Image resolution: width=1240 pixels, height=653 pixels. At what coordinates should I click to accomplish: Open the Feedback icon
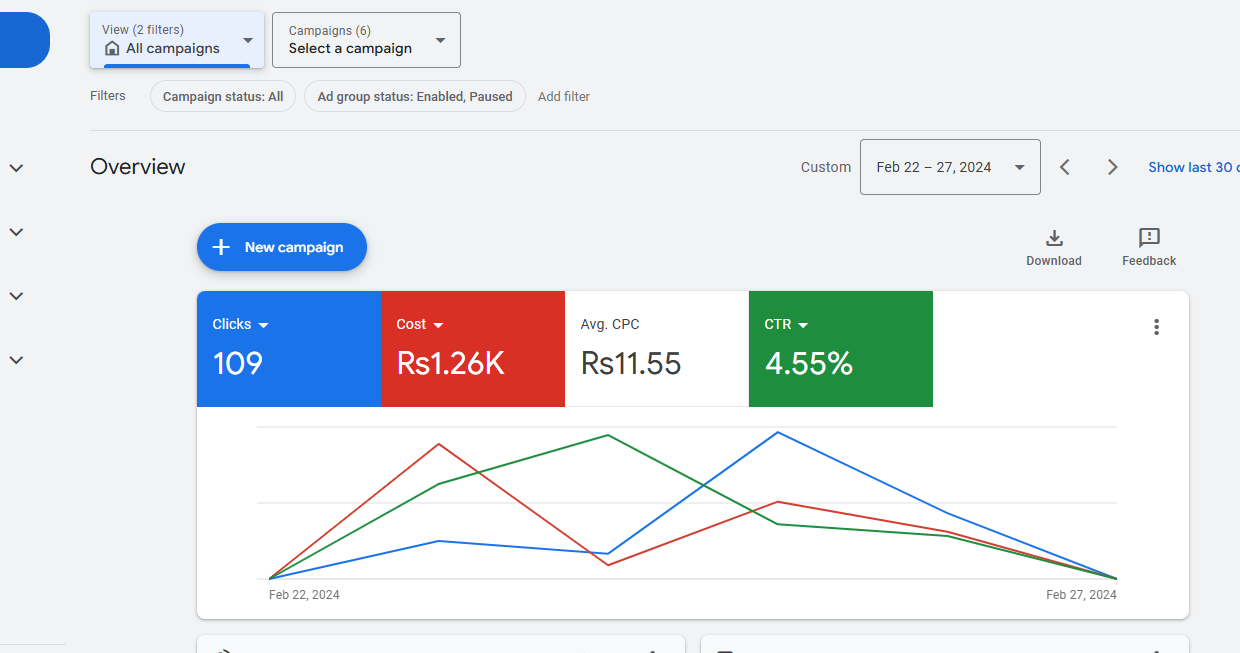1149,238
